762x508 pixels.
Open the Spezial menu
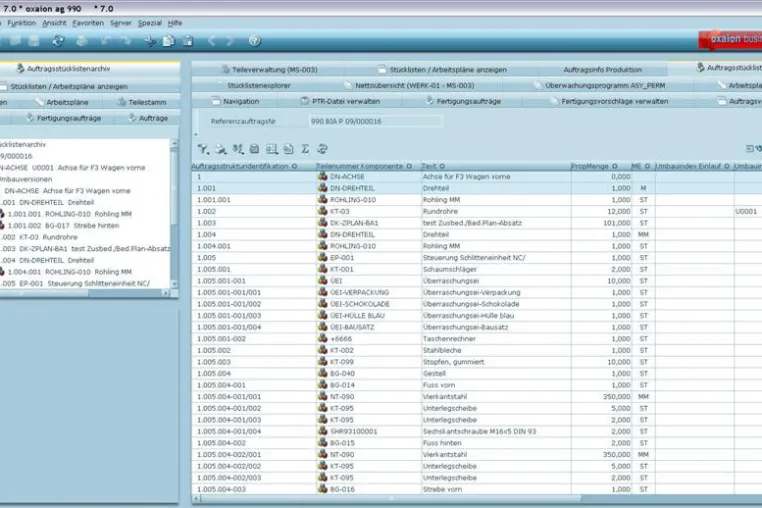[x=150, y=23]
